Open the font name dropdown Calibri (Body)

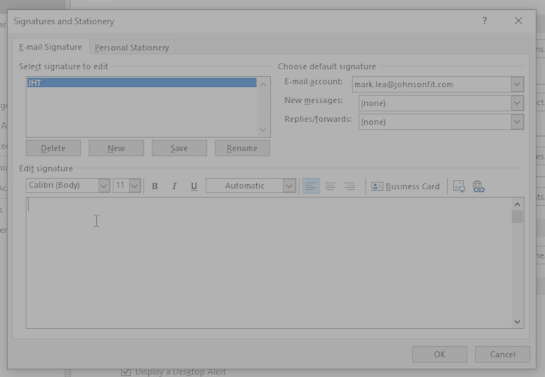click(103, 186)
